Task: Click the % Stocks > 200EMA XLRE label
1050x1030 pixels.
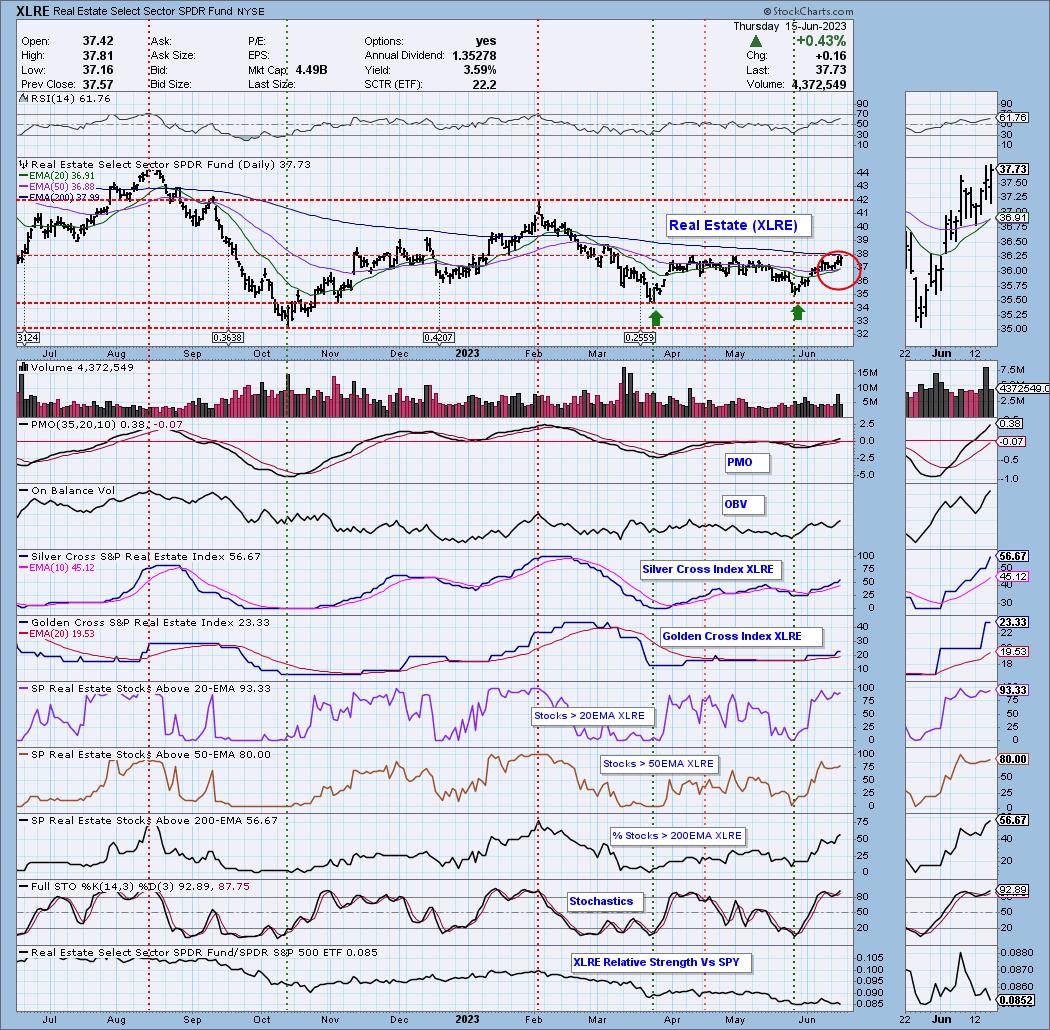Action: (677, 836)
